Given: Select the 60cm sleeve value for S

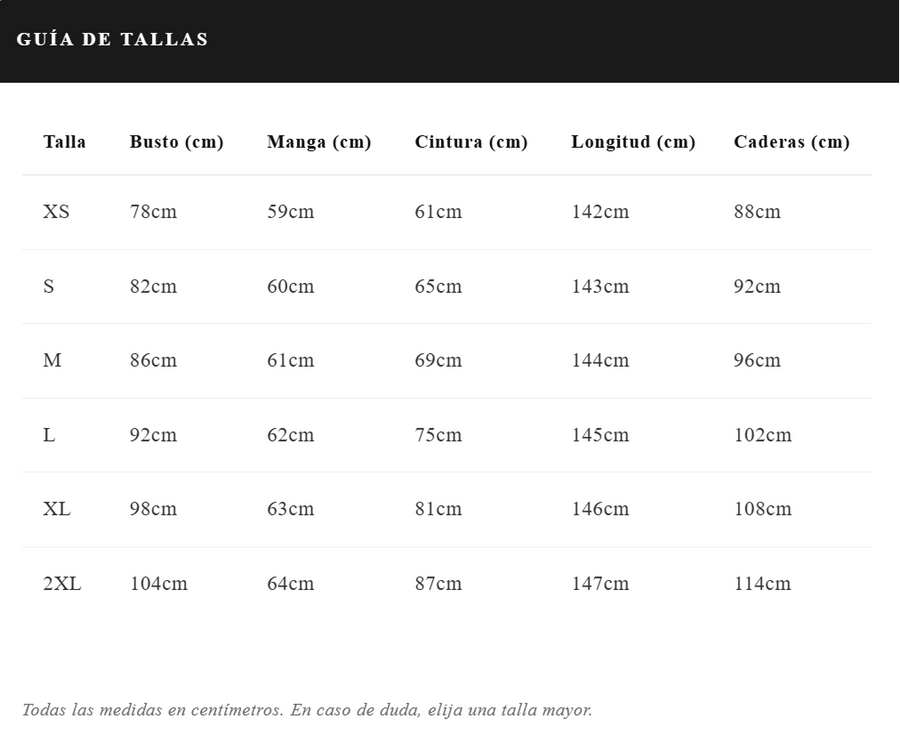Looking at the screenshot, I should pos(290,286).
